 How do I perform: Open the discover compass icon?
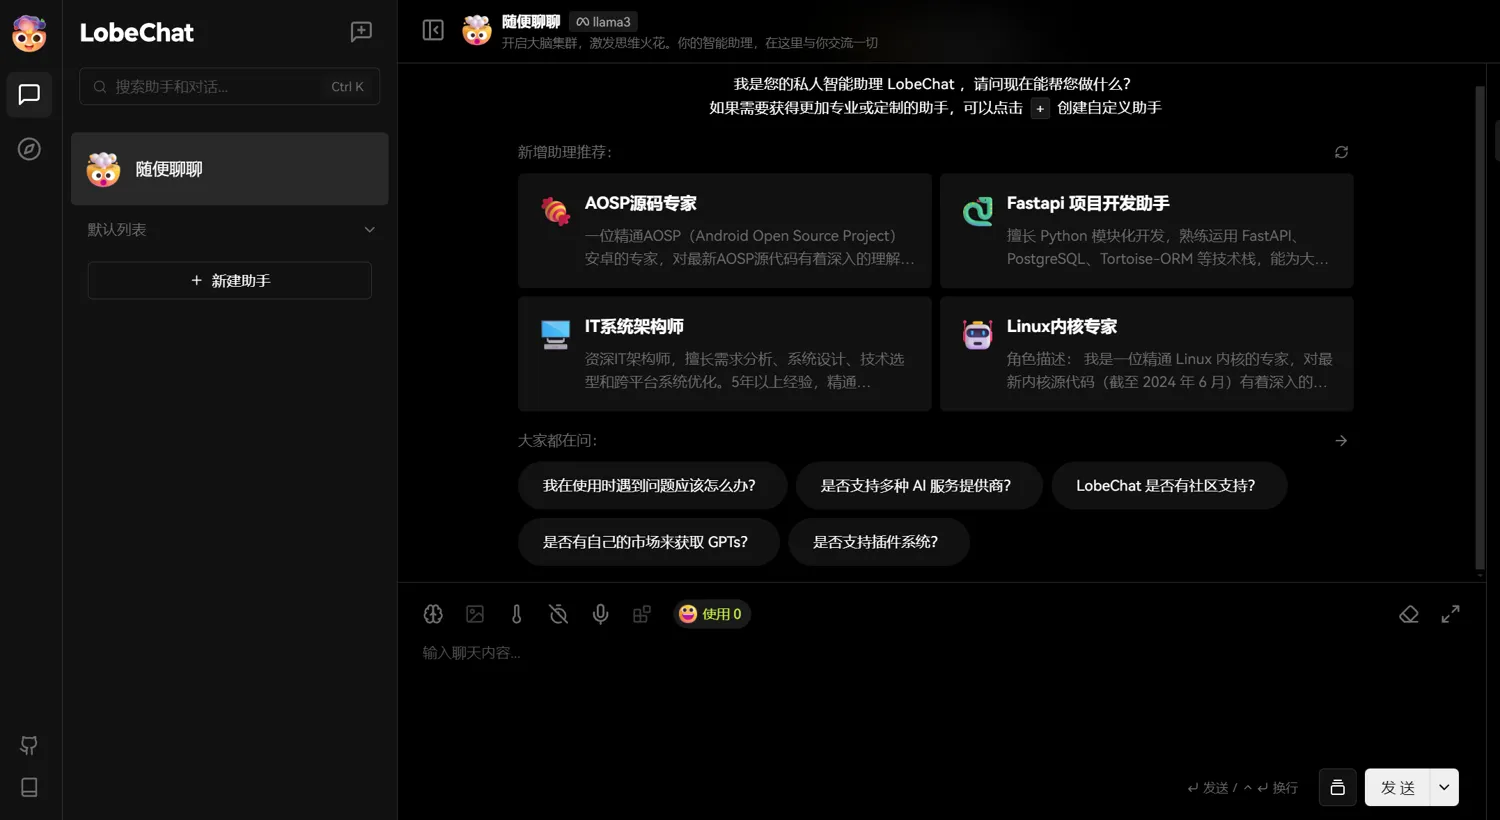tap(29, 149)
